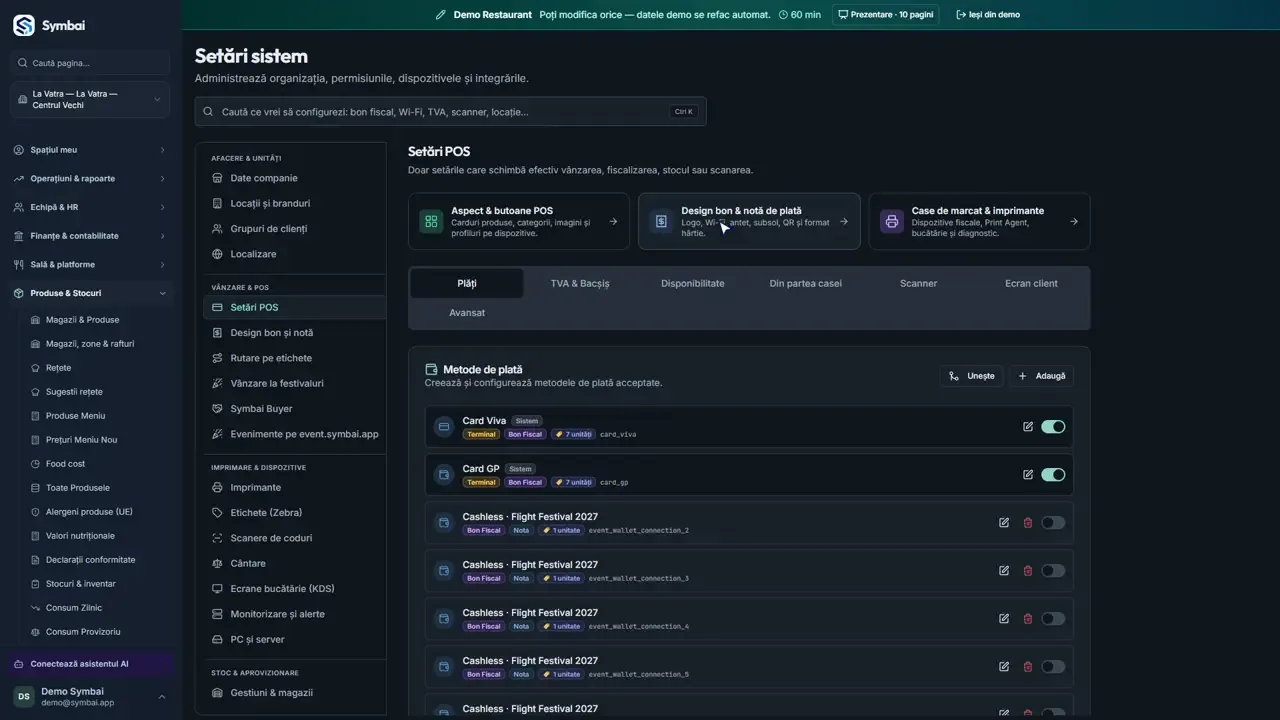Image resolution: width=1280 pixels, height=720 pixels.
Task: Click the Ieși din demo link
Action: pyautogui.click(x=988, y=15)
